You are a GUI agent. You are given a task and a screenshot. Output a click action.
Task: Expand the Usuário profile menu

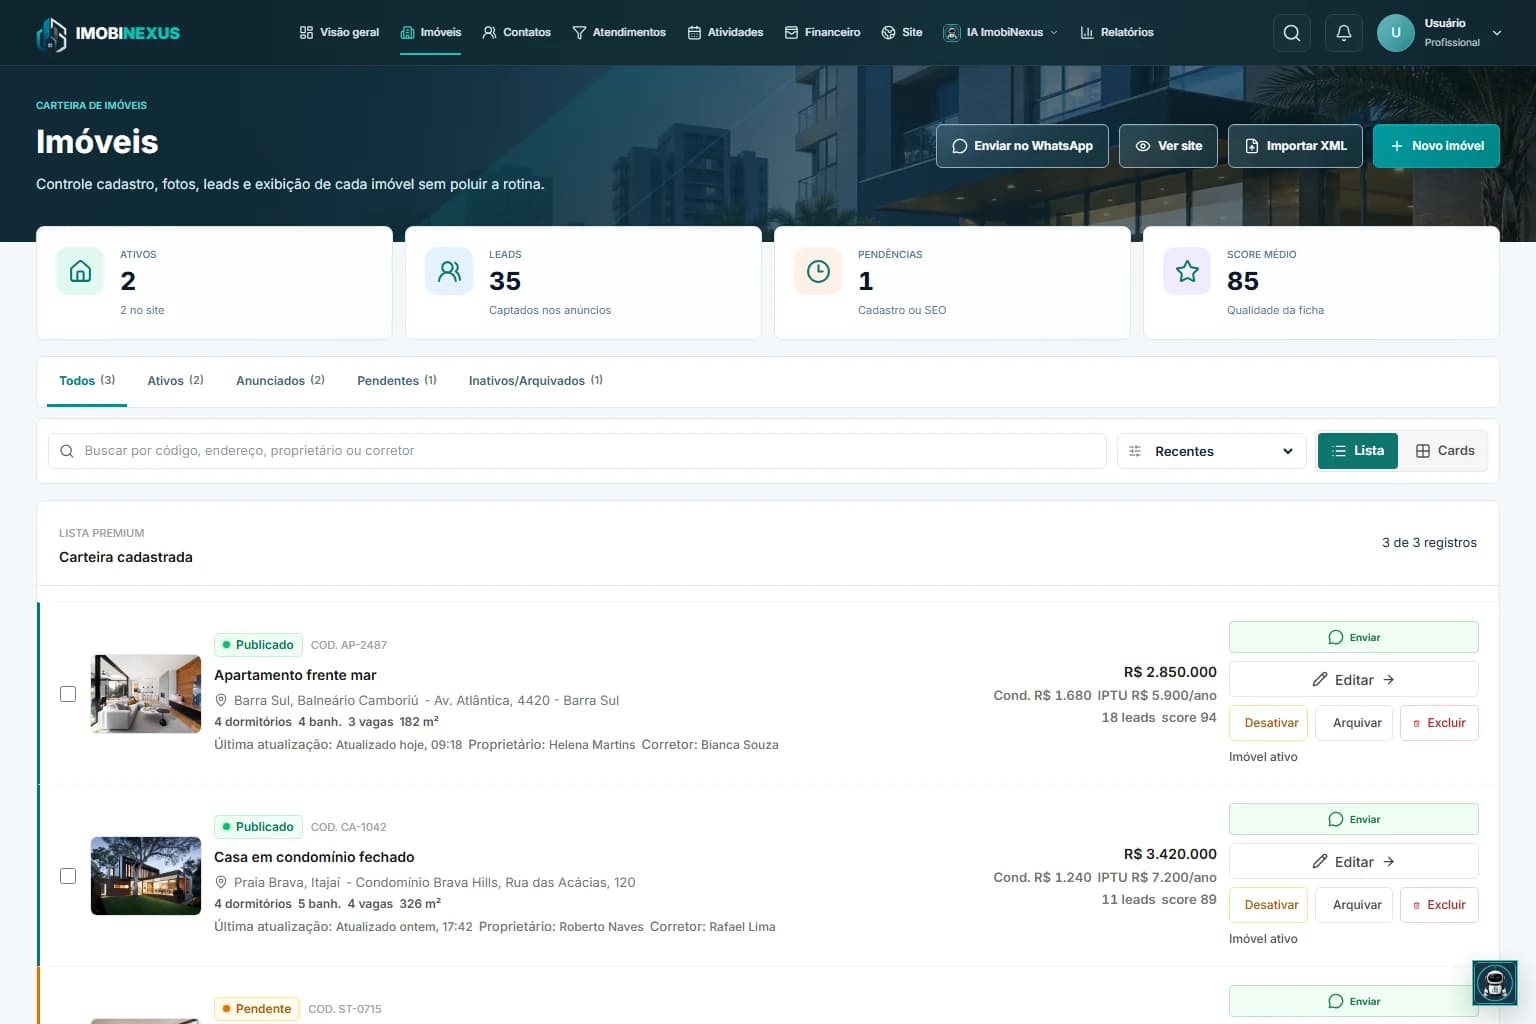coord(1440,33)
